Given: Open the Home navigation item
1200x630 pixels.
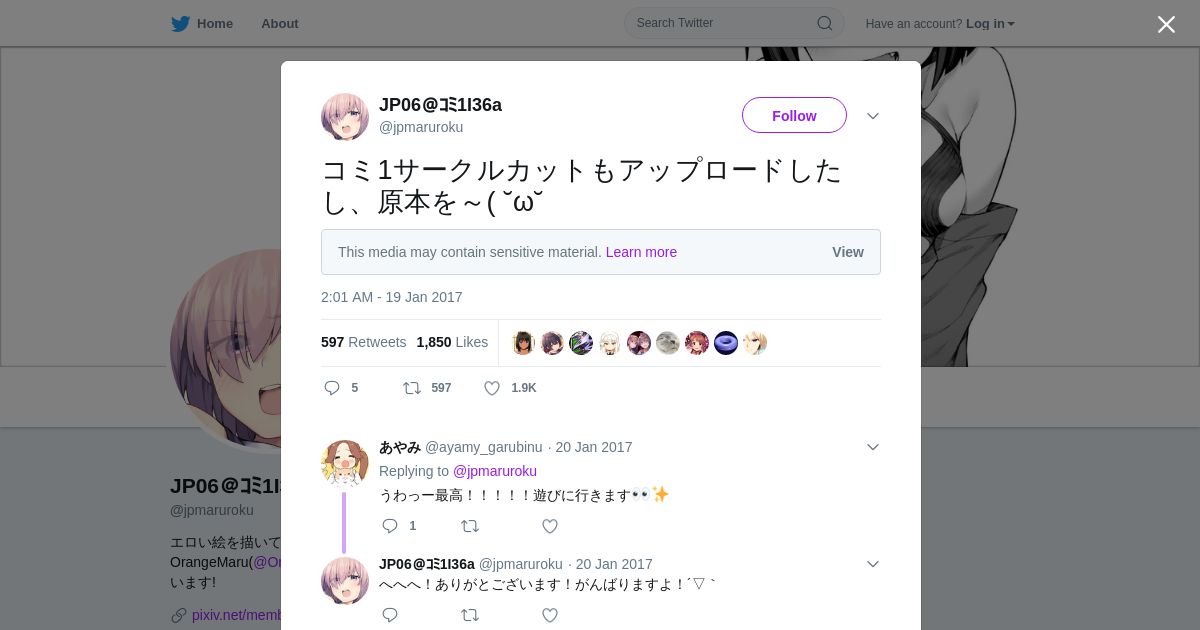Looking at the screenshot, I should [x=202, y=23].
